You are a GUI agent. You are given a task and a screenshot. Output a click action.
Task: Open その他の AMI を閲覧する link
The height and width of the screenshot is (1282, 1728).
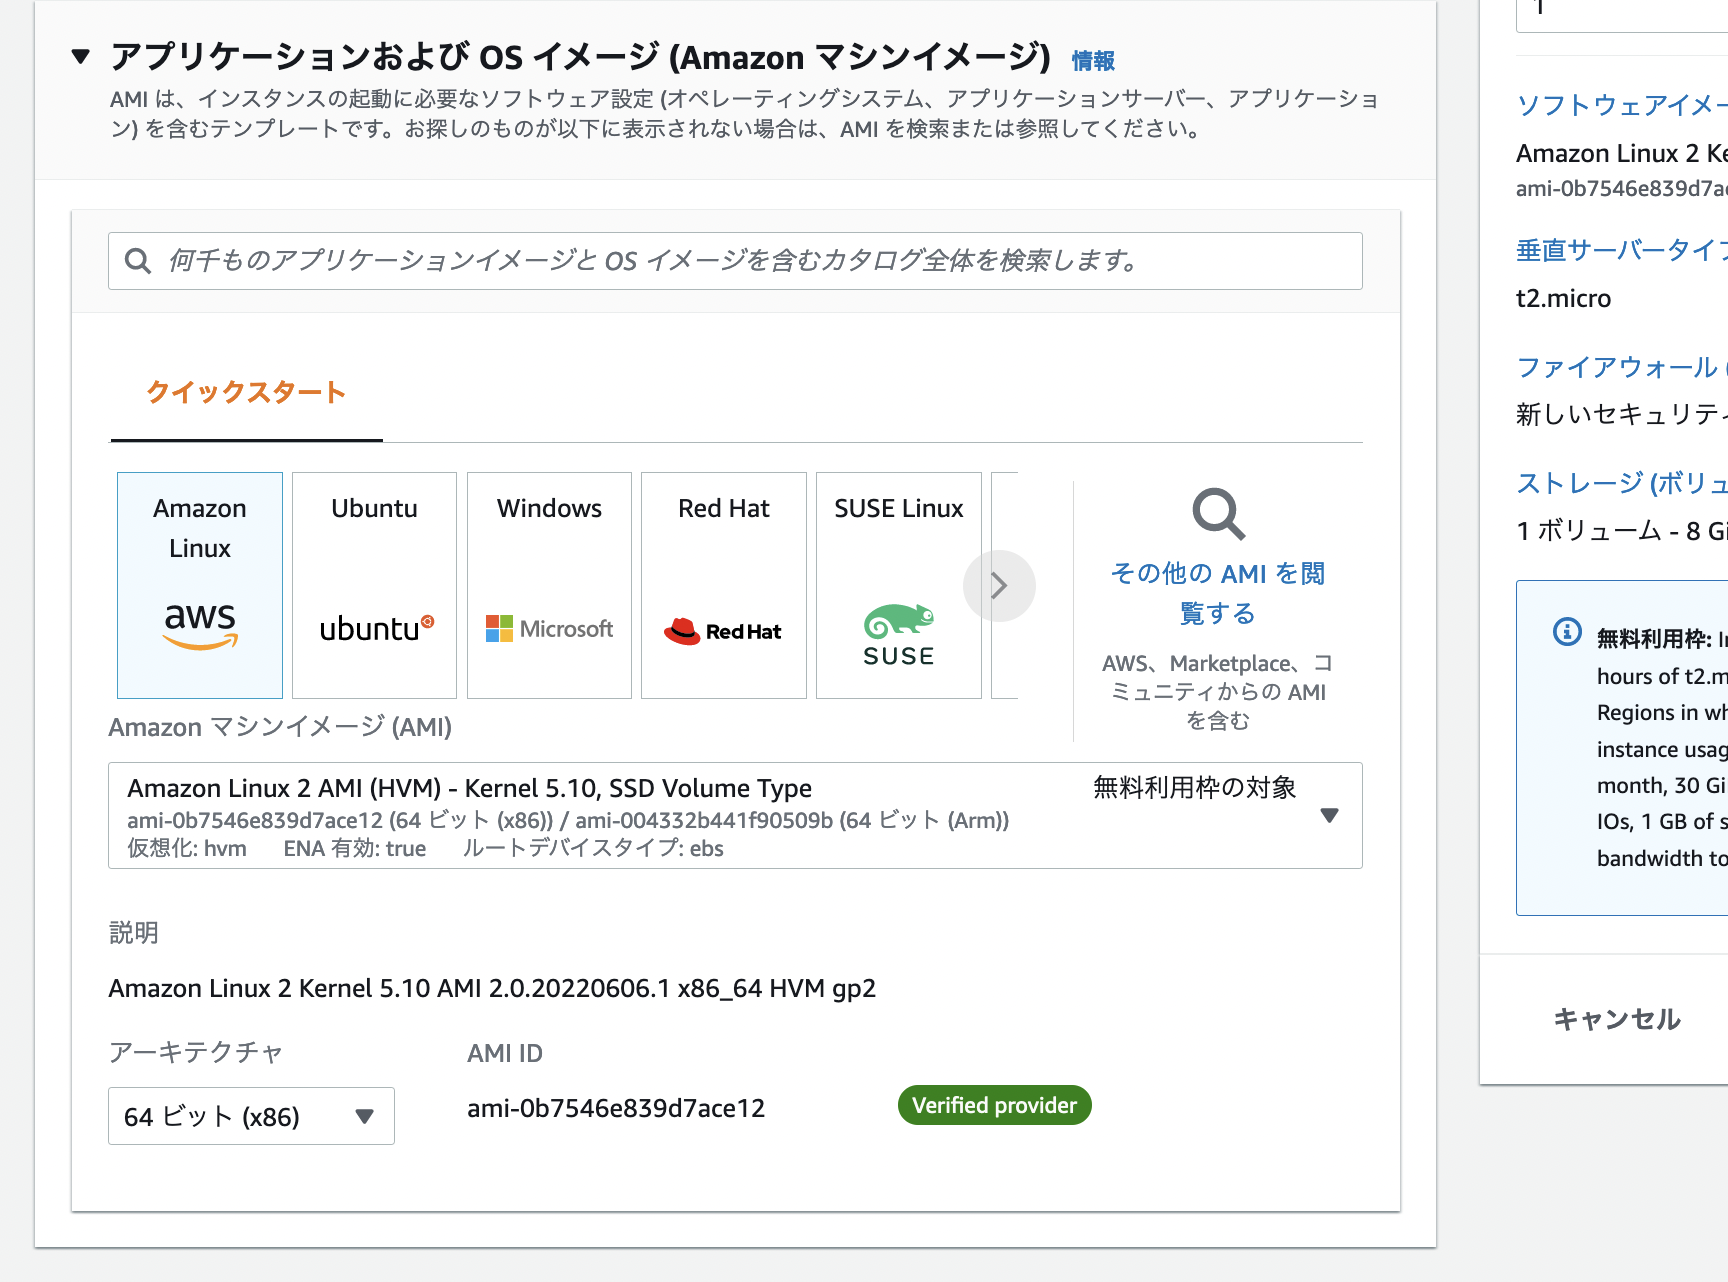coord(1216,592)
